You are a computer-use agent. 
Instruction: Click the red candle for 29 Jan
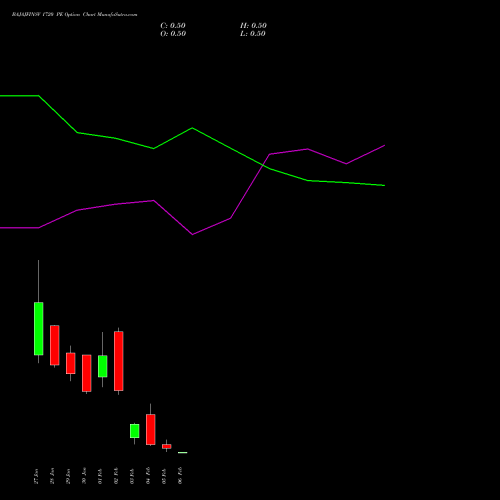click(71, 363)
